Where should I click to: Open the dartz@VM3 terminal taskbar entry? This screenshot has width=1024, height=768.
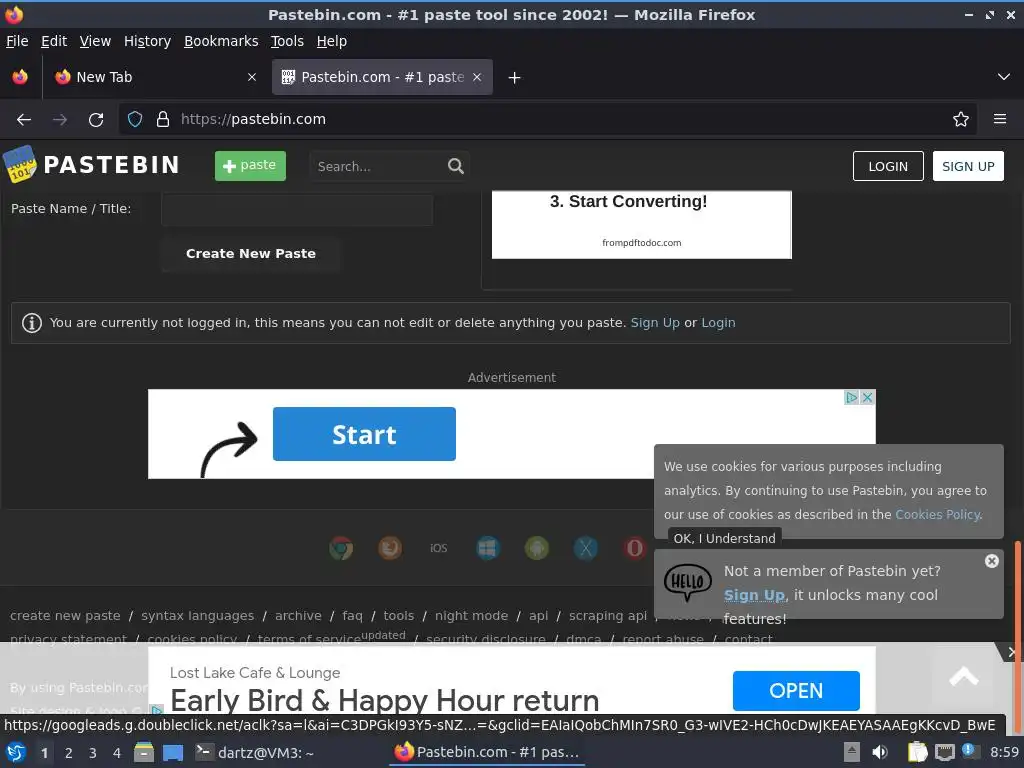coord(255,753)
